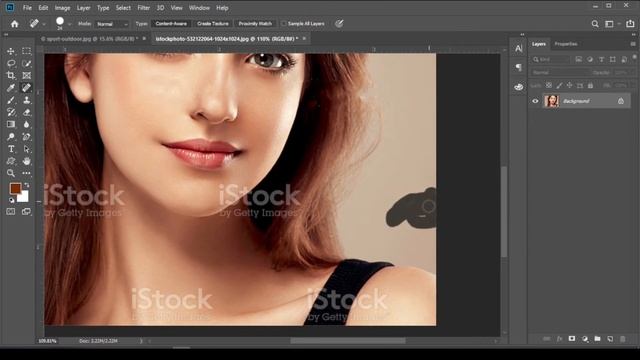
Task: Select the Rectangular Marquee tool
Action: click(x=27, y=51)
